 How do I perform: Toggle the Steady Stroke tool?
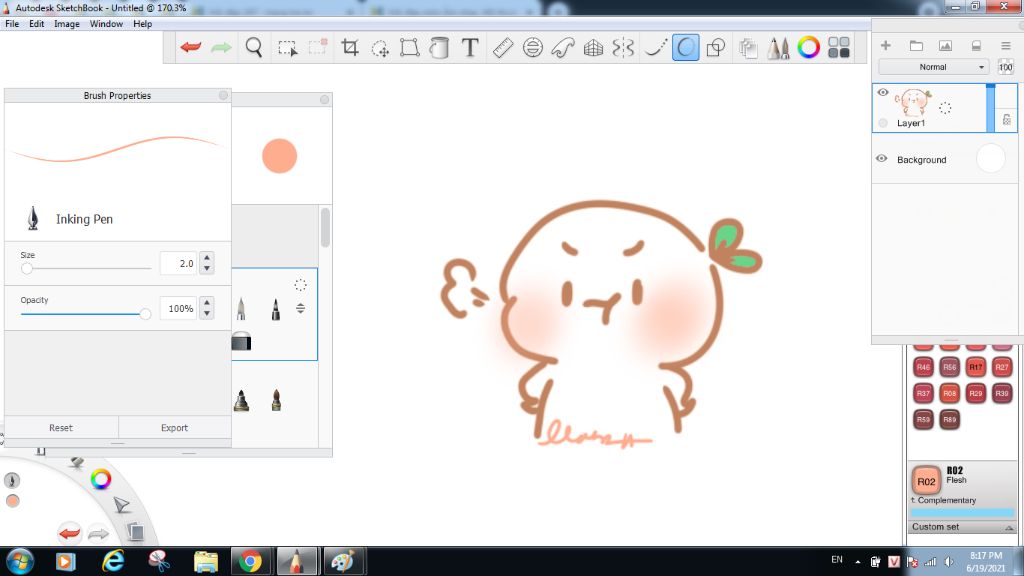655,48
